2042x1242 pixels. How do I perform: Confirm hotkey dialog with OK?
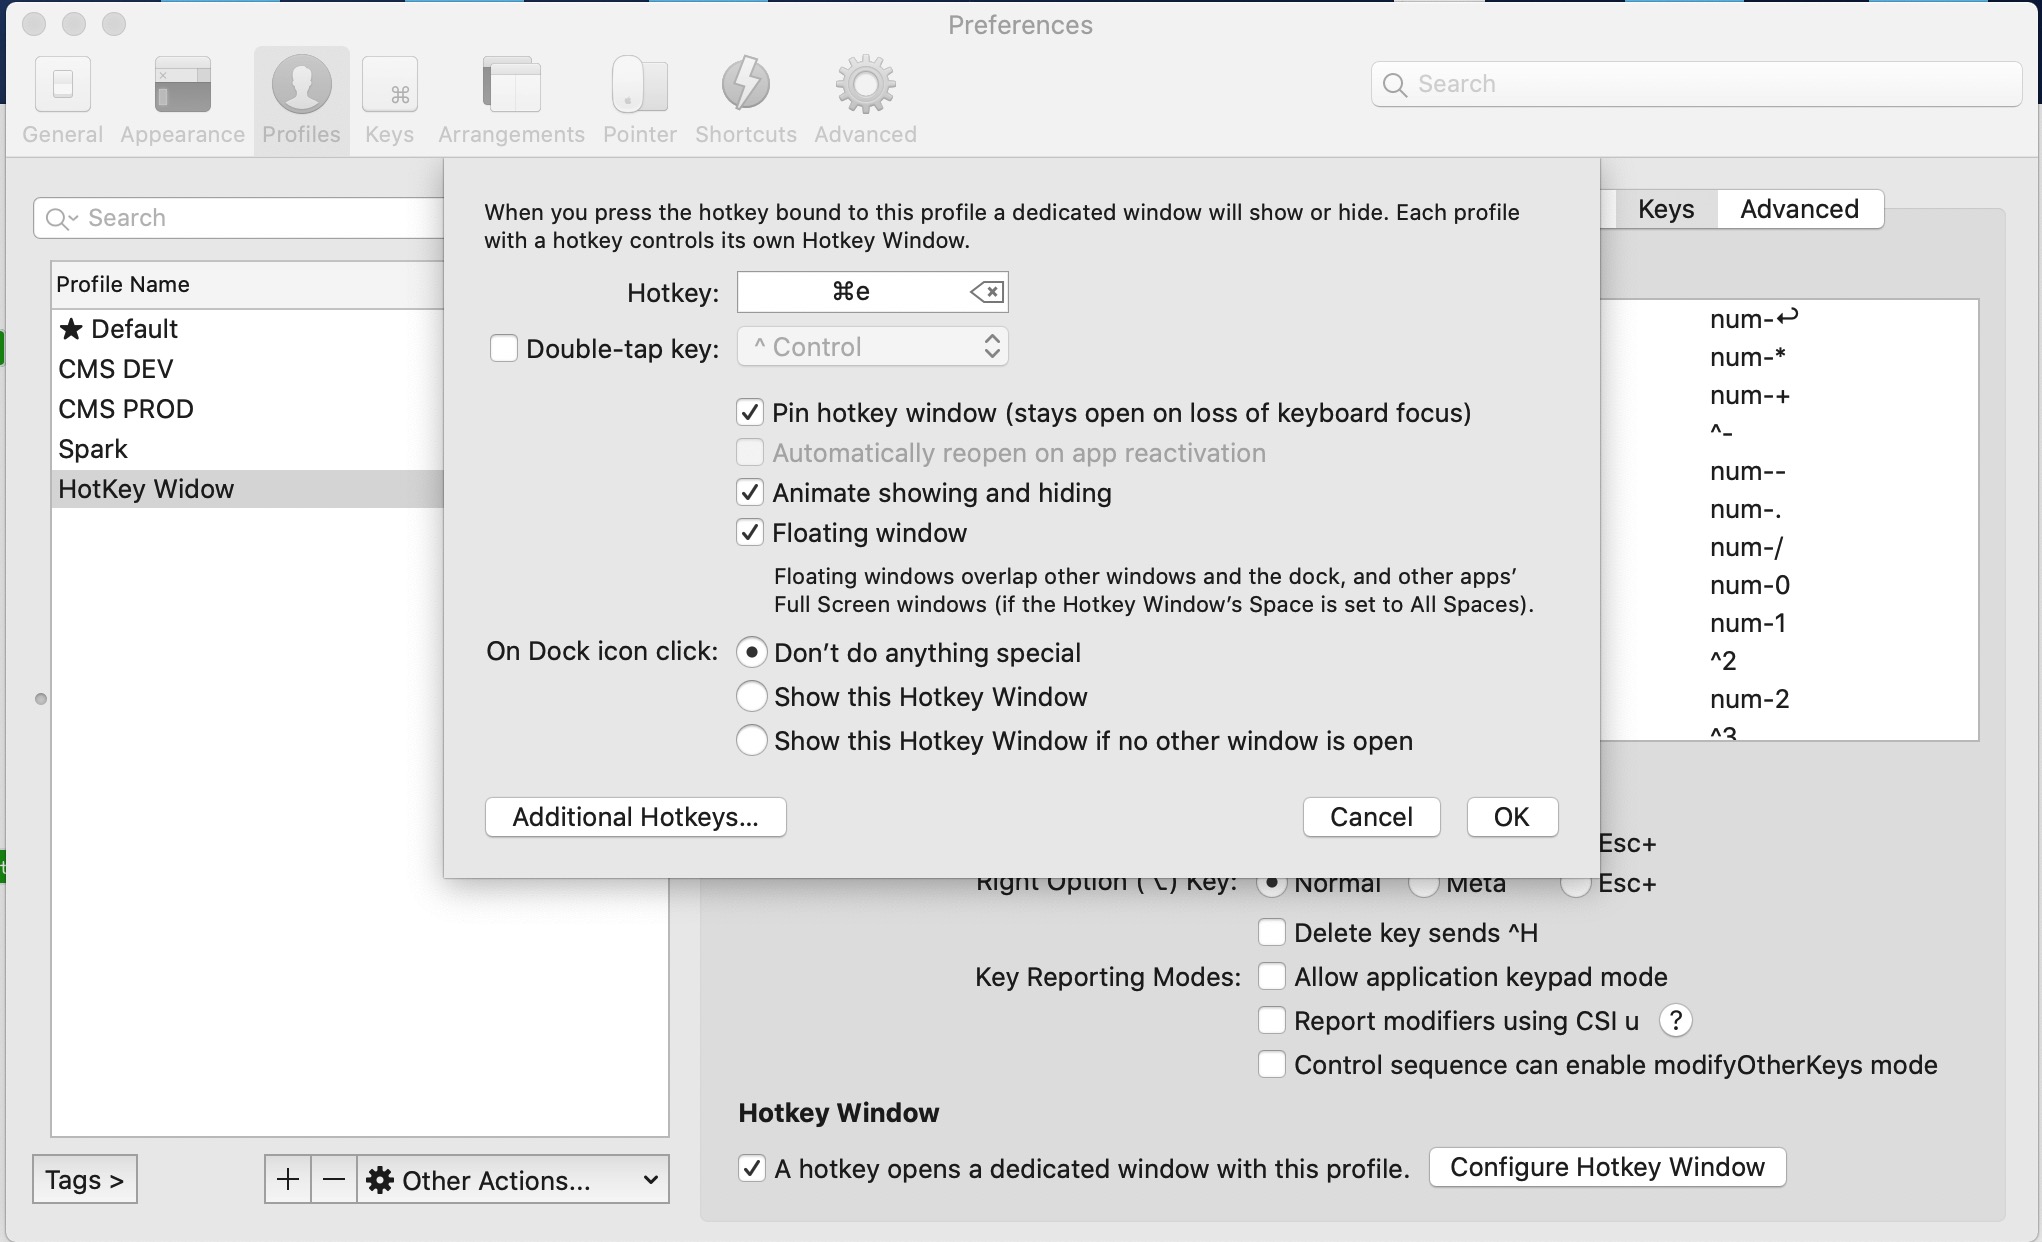(x=1512, y=817)
